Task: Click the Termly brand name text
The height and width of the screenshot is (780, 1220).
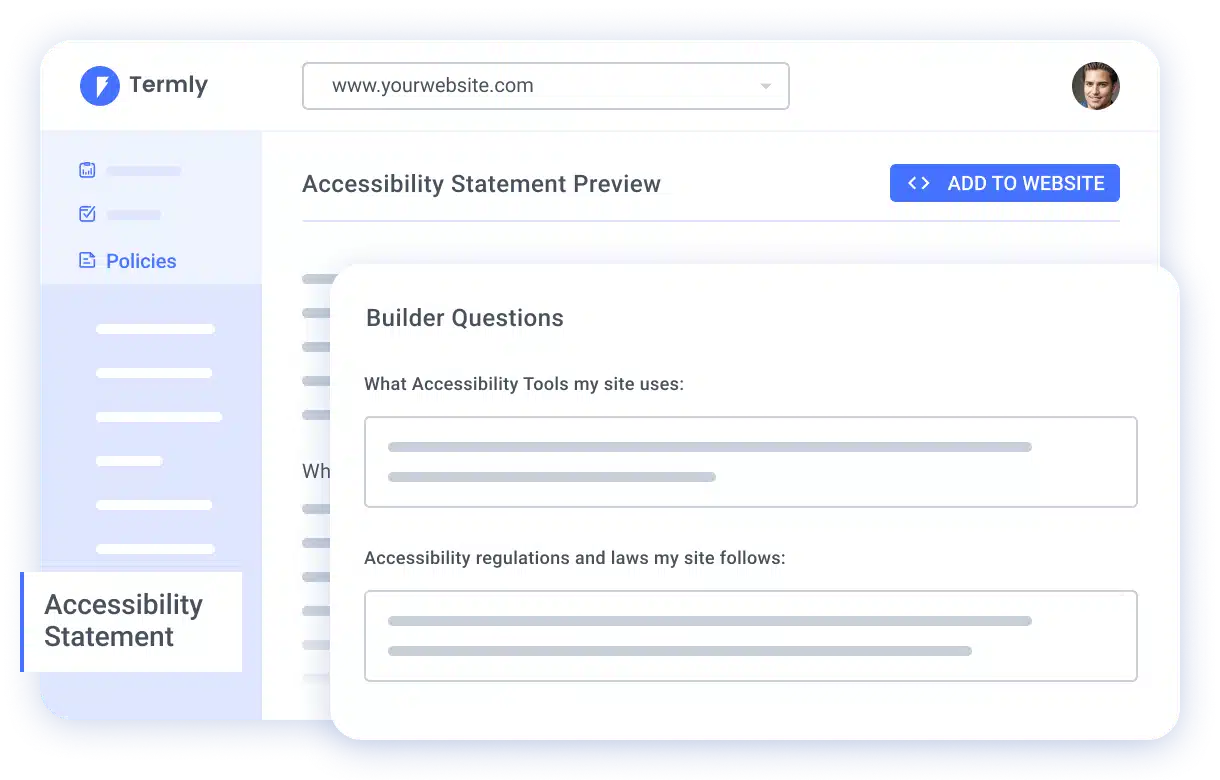Action: (168, 85)
